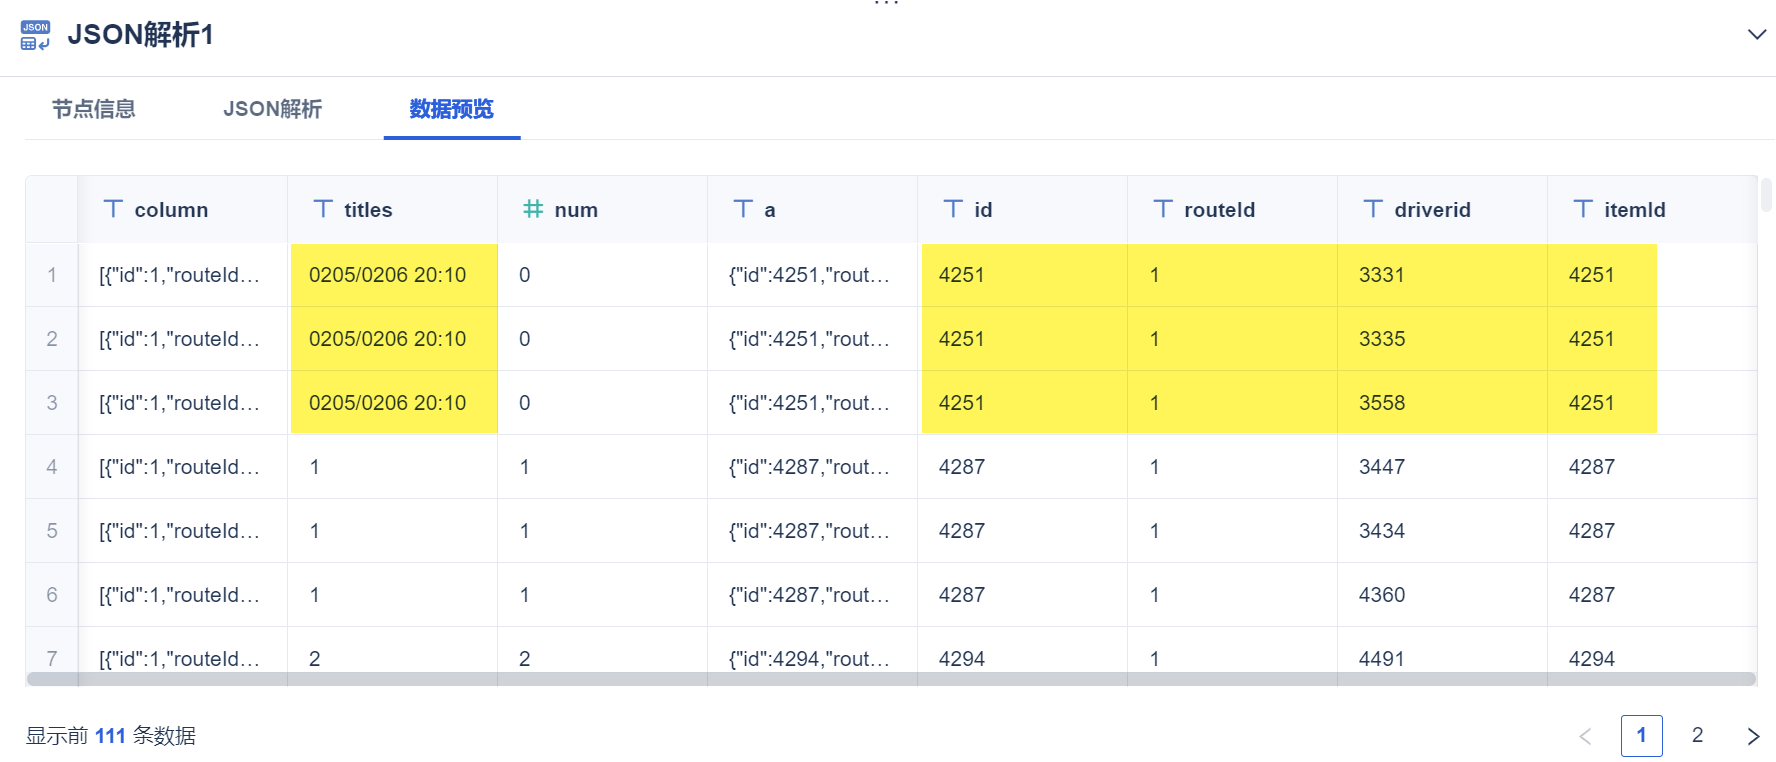The image size is (1776, 762).
Task: Click id value 4294 in row 7
Action: tap(961, 659)
